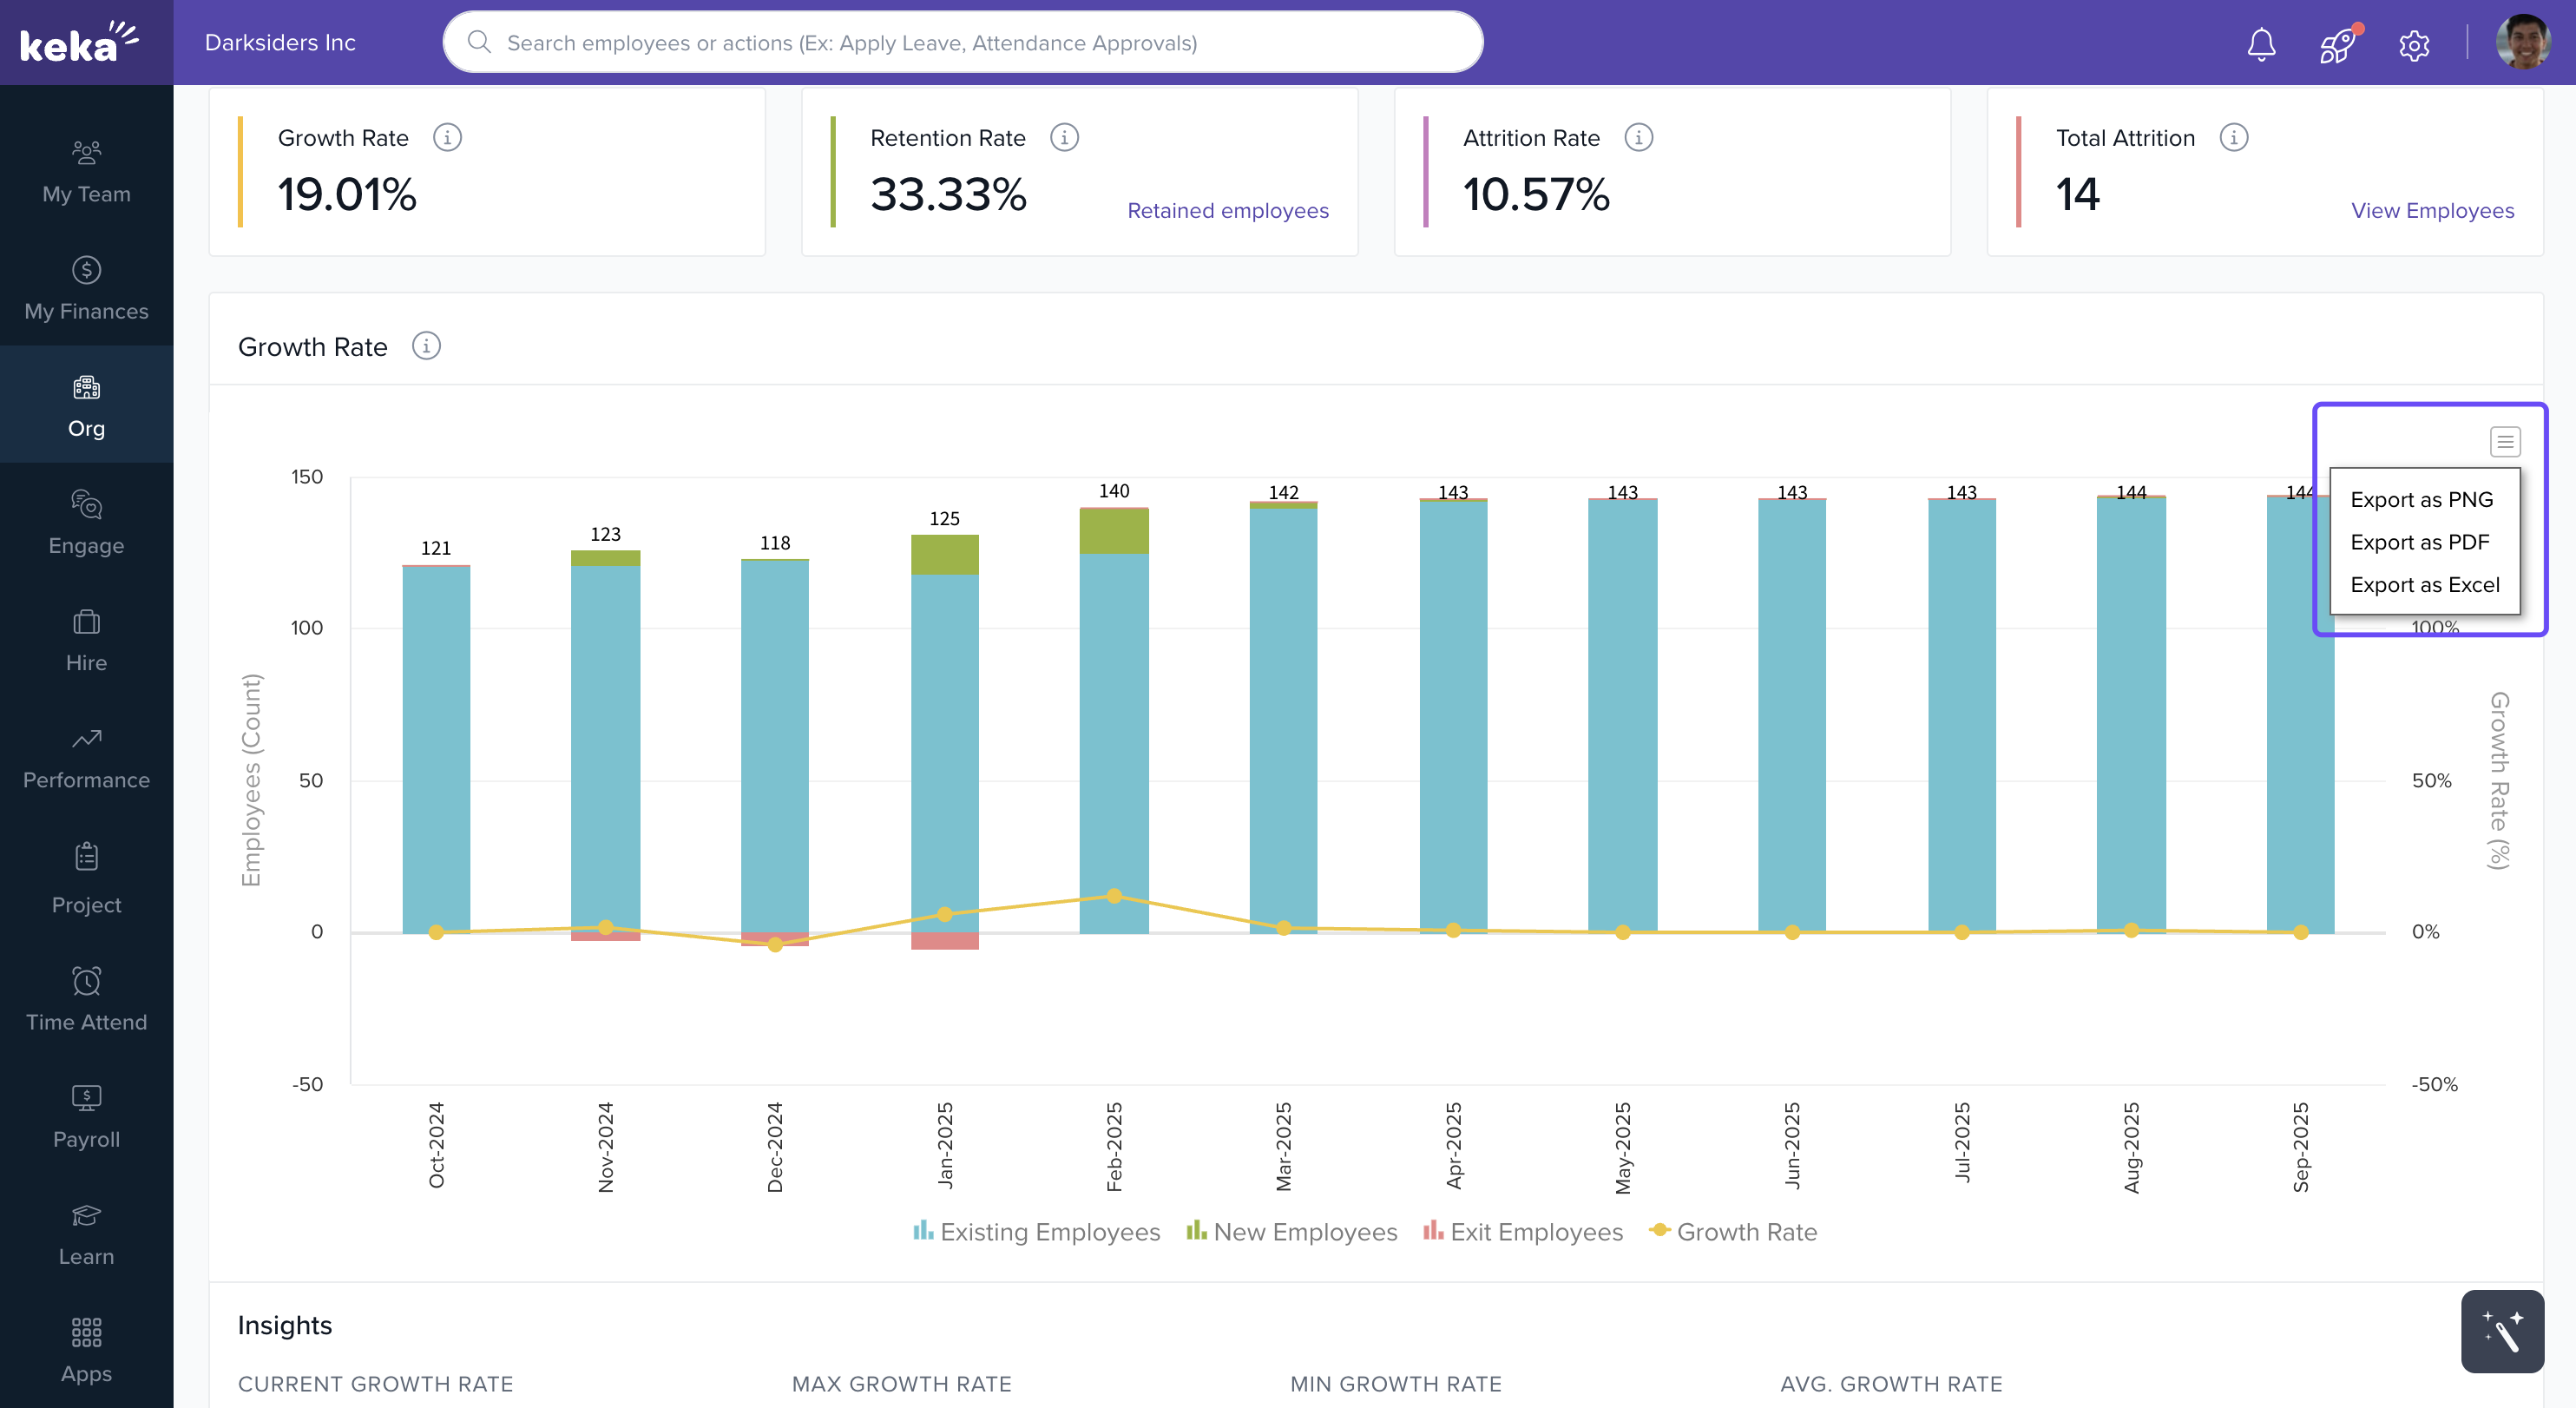Open notifications bell icon
Image resolution: width=2576 pixels, height=1408 pixels.
(2261, 44)
